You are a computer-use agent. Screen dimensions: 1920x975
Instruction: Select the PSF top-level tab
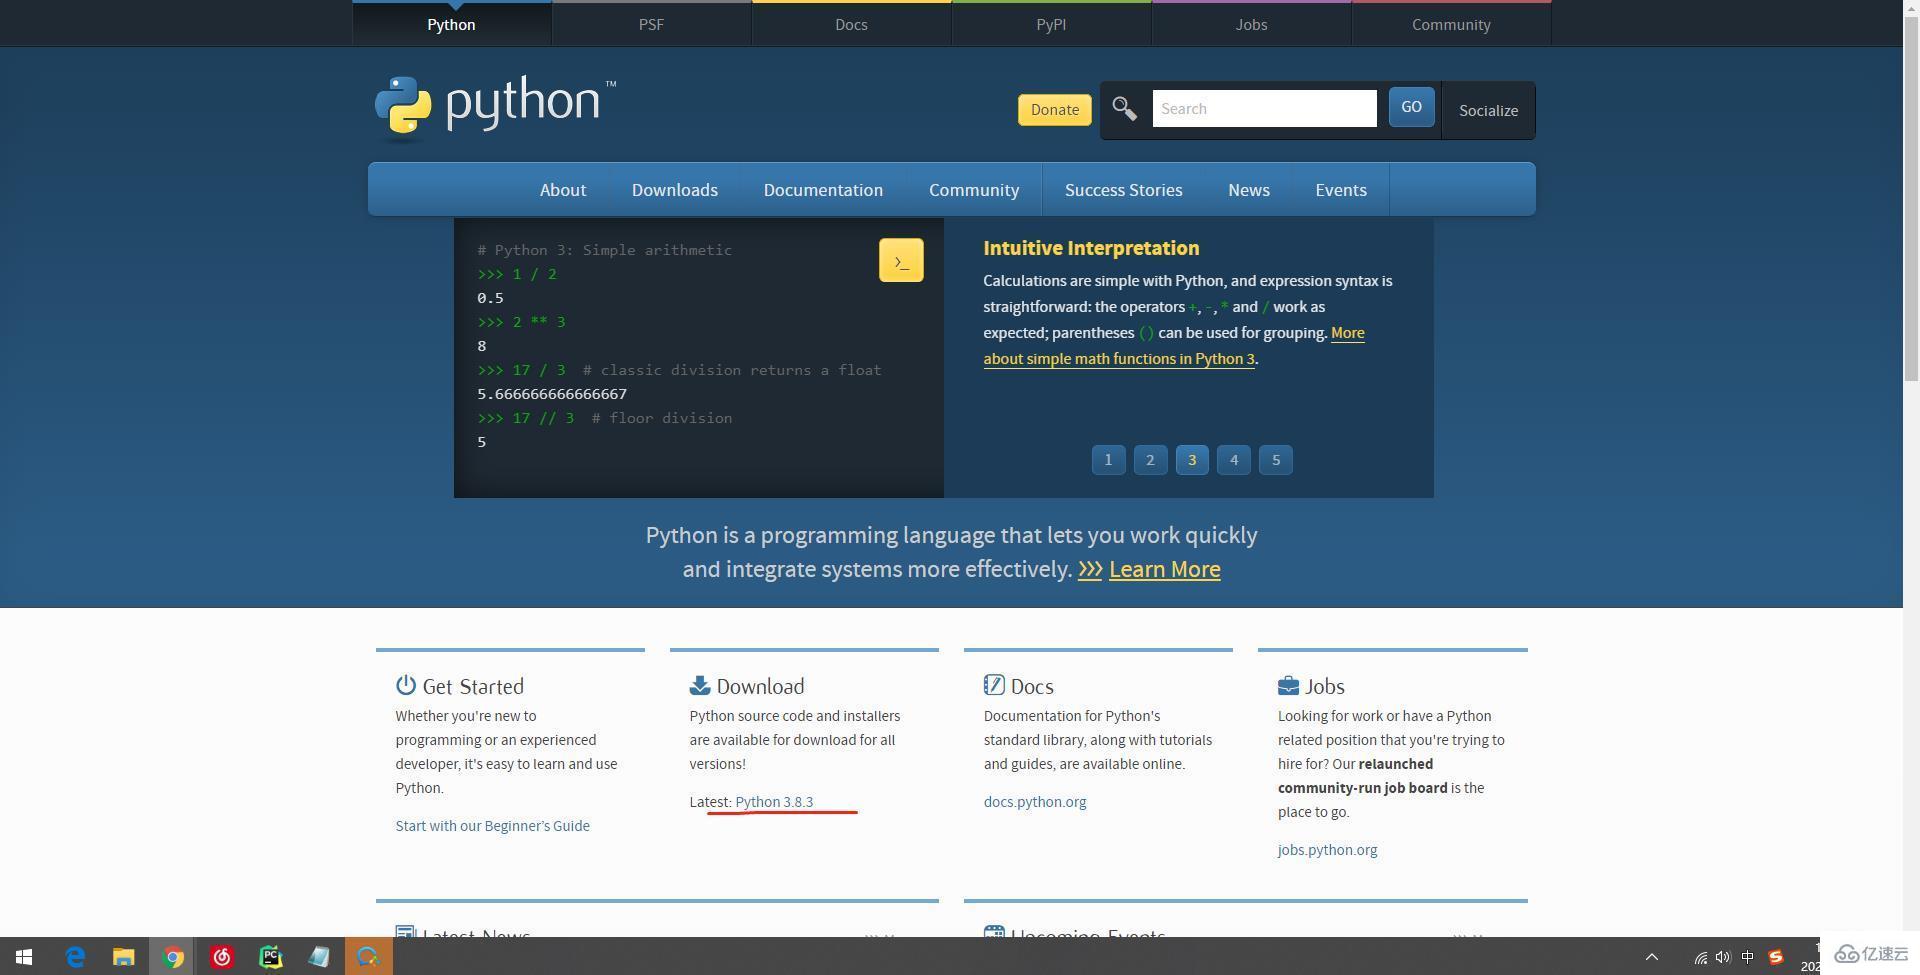651,24
